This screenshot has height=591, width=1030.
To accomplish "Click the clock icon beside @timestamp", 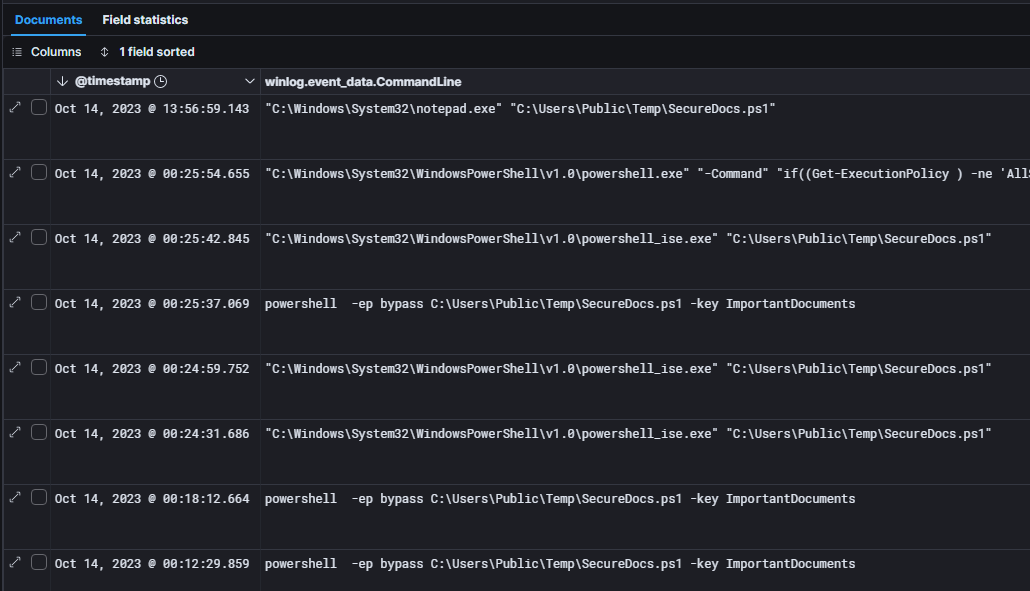I will click(161, 81).
